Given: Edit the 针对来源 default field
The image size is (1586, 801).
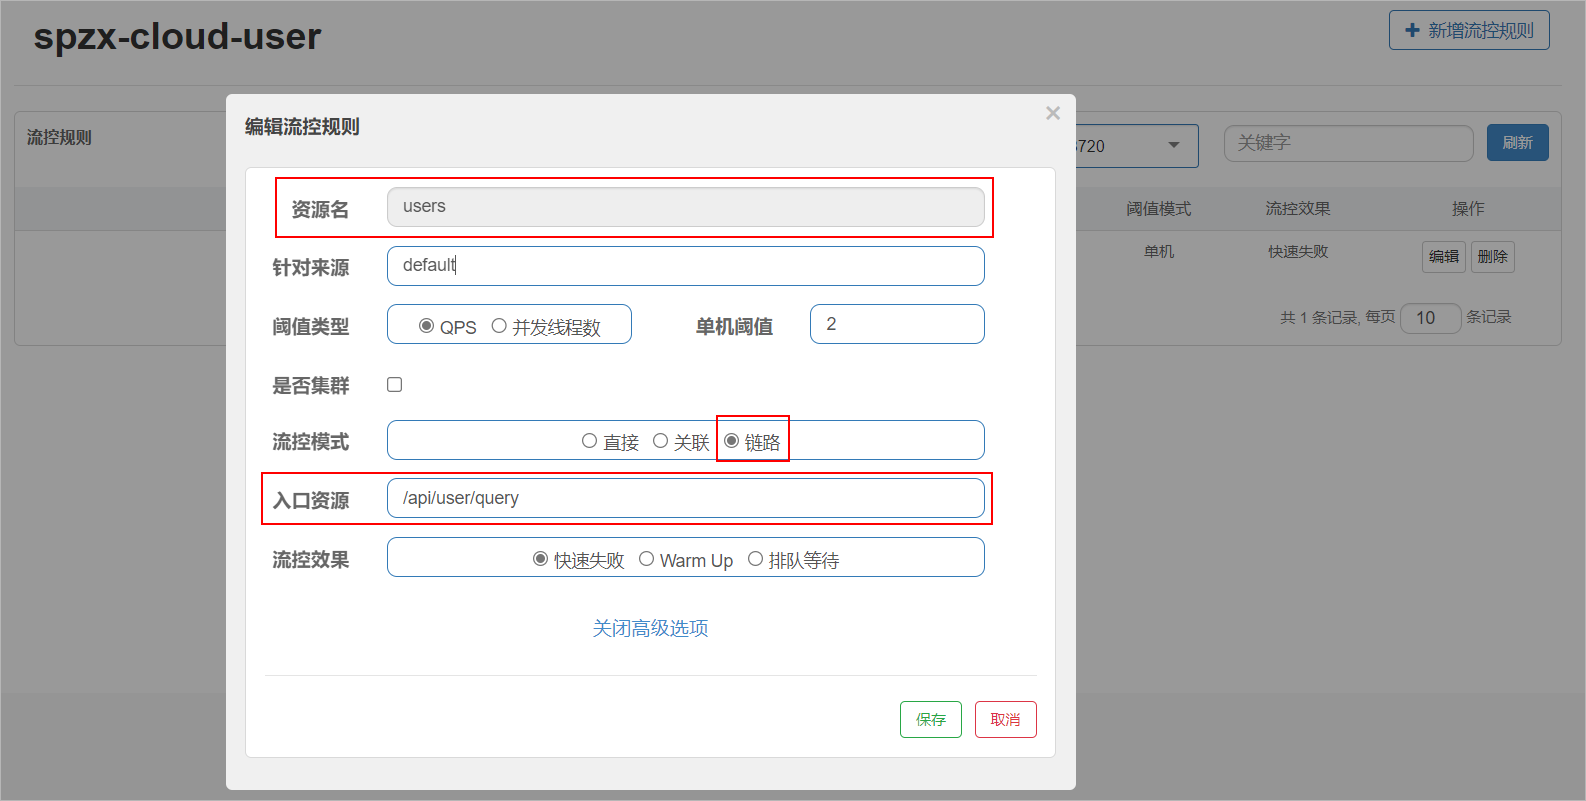Looking at the screenshot, I should tap(685, 266).
